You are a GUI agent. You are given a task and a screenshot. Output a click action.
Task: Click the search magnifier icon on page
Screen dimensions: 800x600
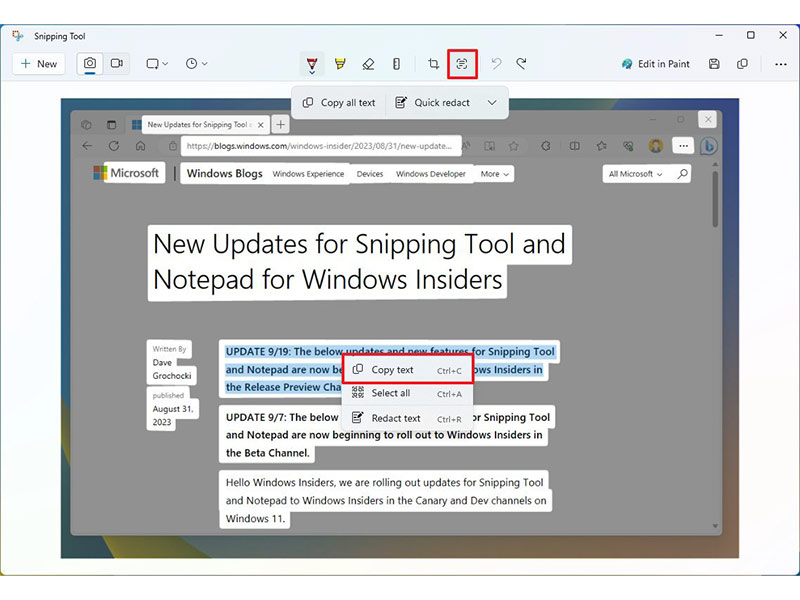pos(682,173)
